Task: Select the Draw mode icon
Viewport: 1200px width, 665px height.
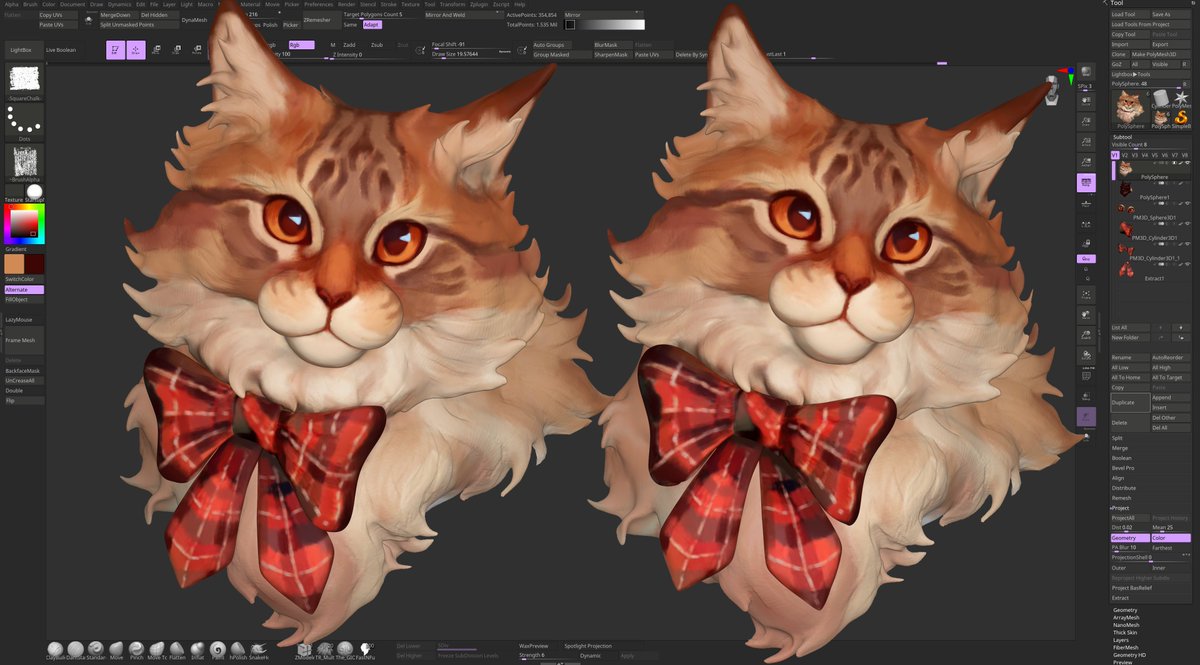Action: [x=136, y=50]
